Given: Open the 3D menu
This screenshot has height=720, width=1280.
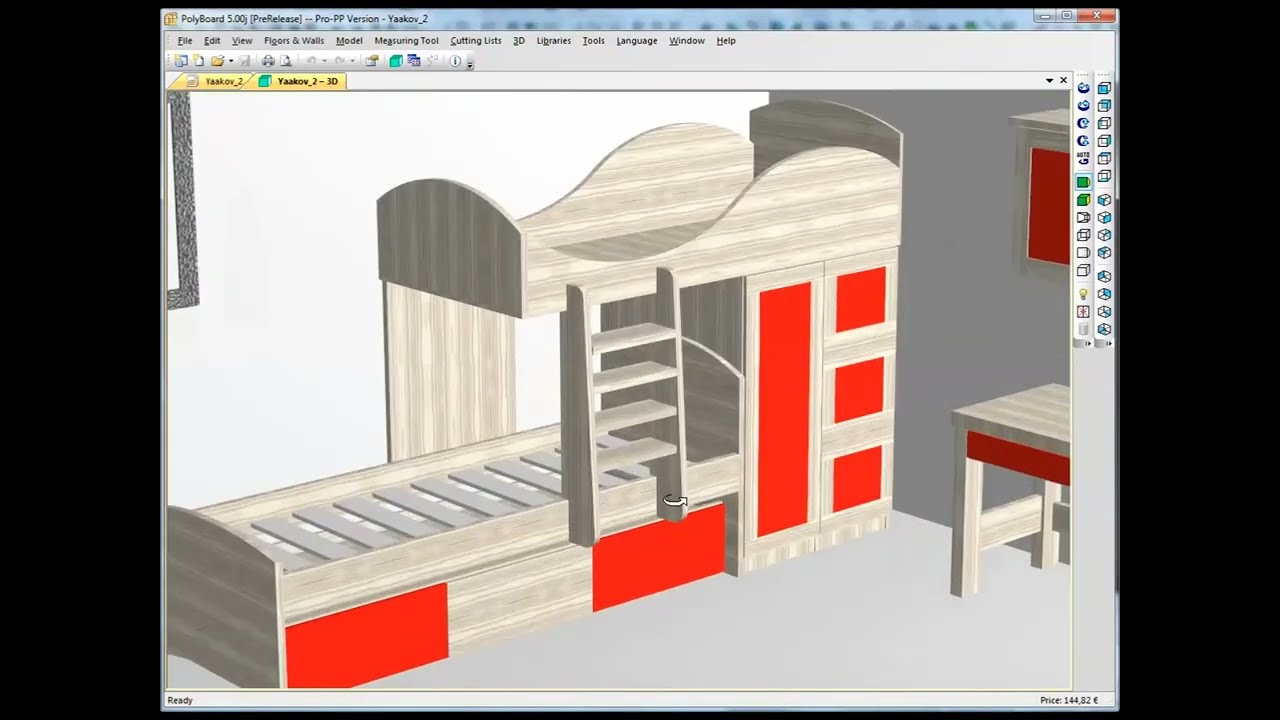Looking at the screenshot, I should (x=519, y=41).
